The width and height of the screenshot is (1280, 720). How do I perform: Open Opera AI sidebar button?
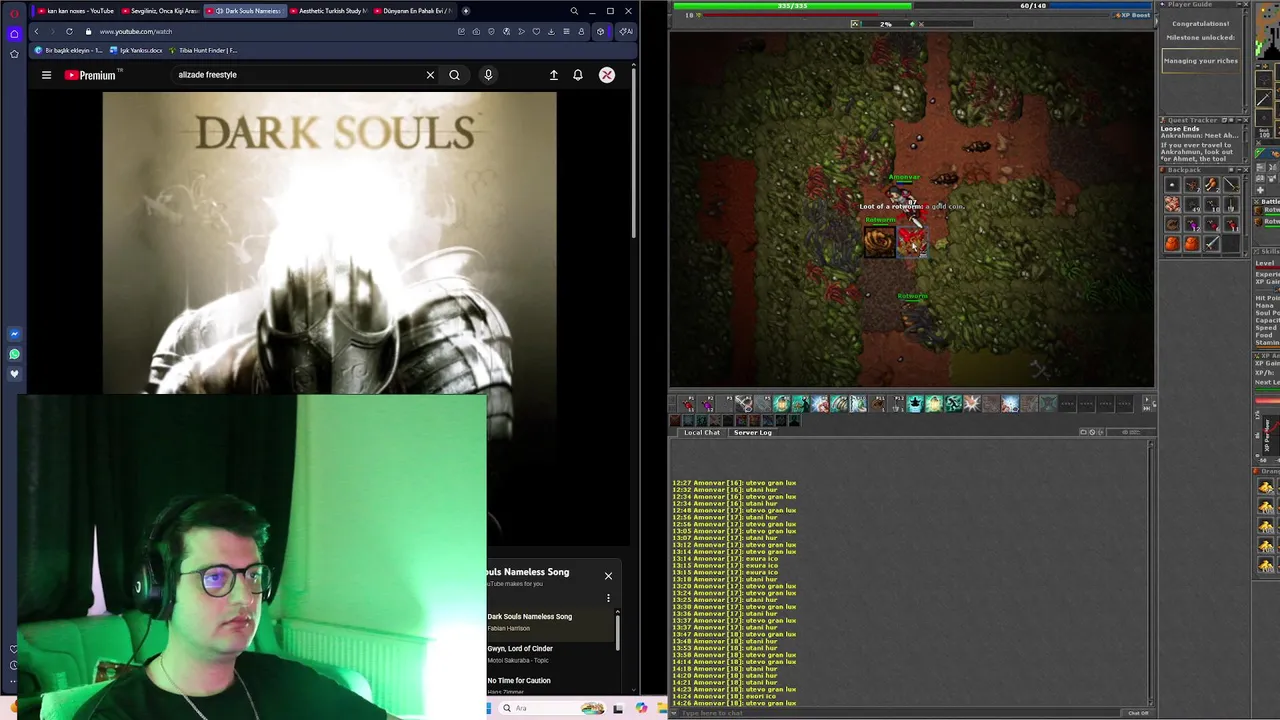tap(625, 31)
